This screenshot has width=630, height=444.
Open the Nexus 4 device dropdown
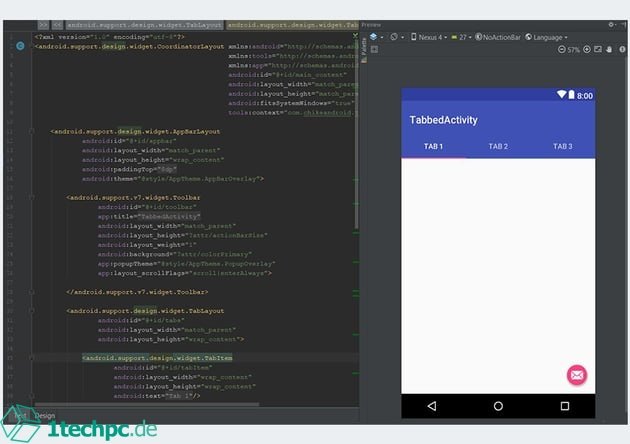429,37
